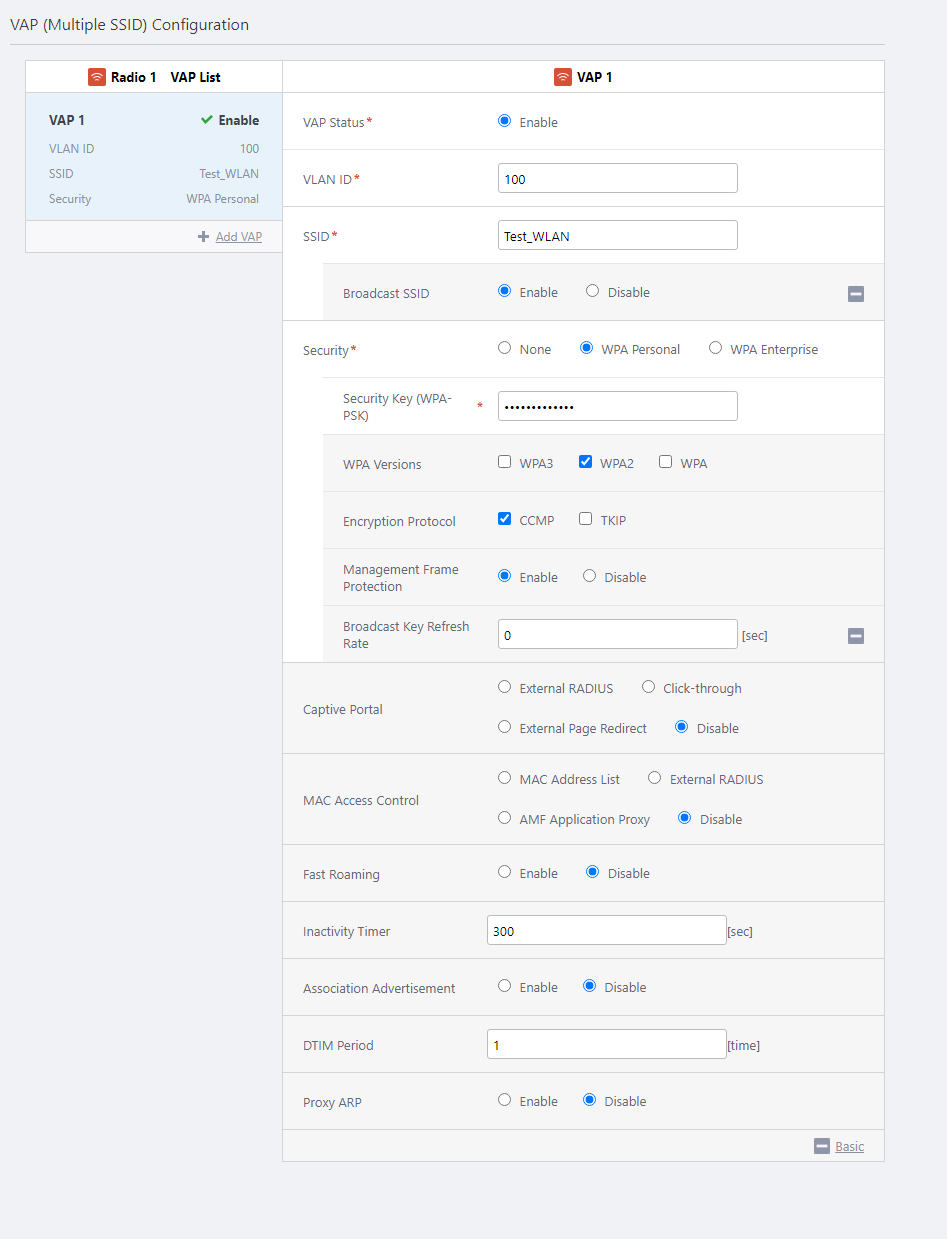The height and width of the screenshot is (1239, 947).
Task: Click the plus icon beside Add VAP
Action: (x=204, y=237)
